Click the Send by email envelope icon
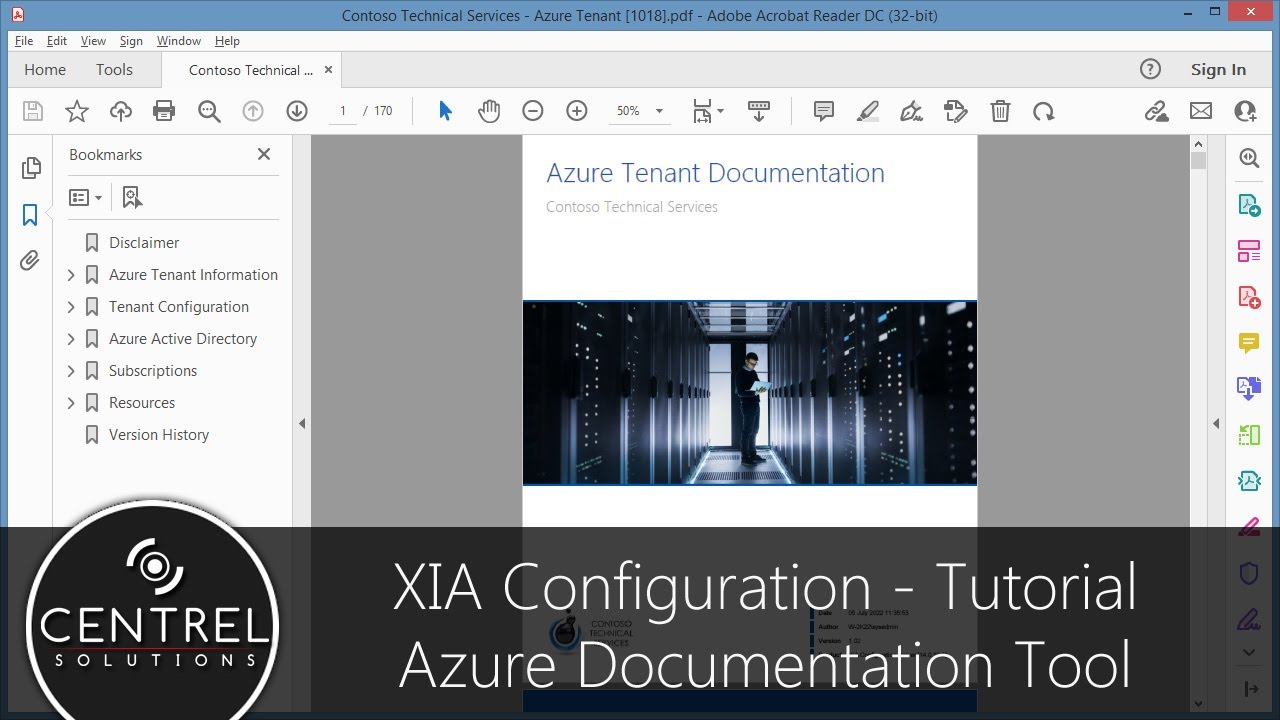The width and height of the screenshot is (1280, 720). pyautogui.click(x=1201, y=111)
